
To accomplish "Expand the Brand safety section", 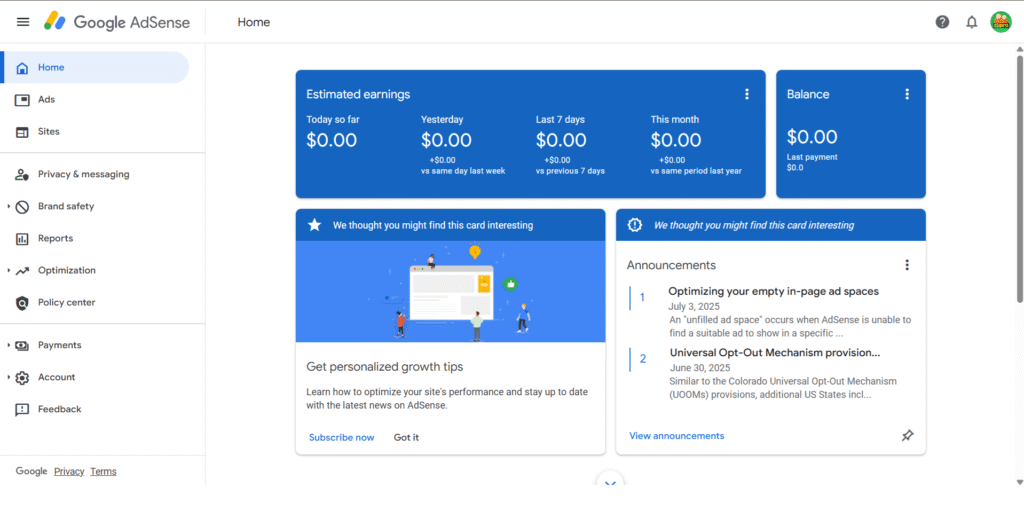I will pos(9,206).
